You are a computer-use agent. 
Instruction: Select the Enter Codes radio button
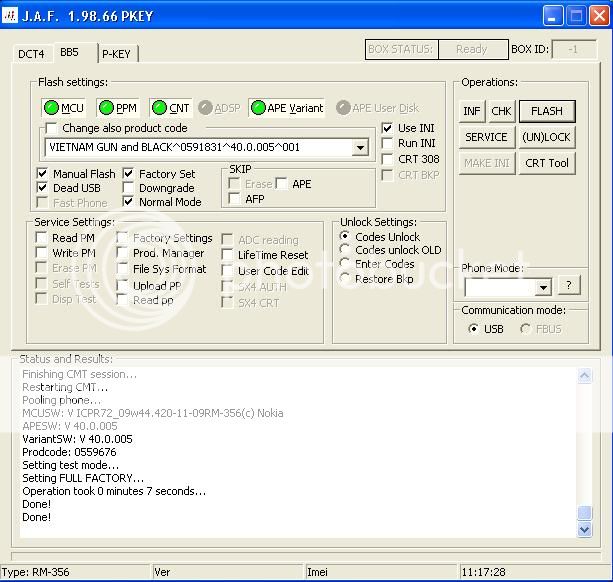(346, 264)
